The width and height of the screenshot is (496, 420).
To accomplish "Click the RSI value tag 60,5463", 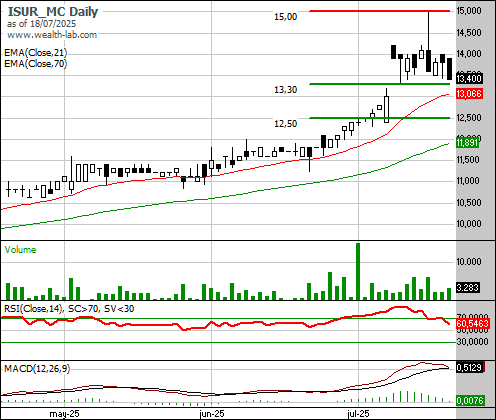I will [x=472, y=323].
